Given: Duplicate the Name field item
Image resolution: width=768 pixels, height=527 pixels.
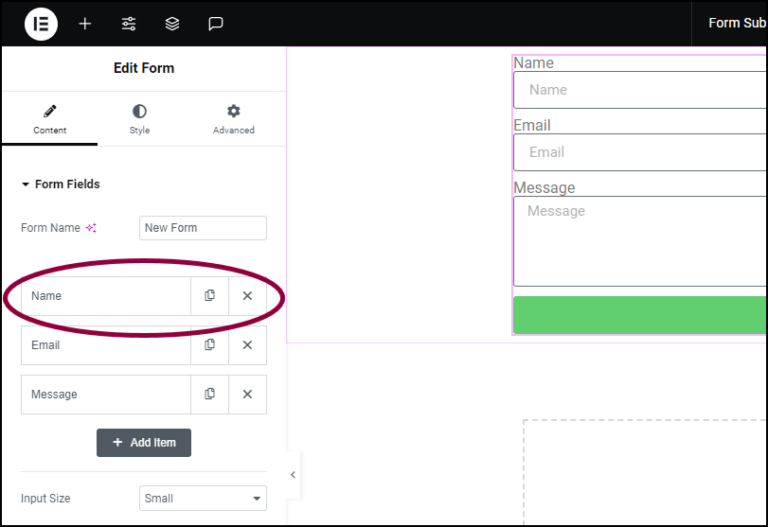Looking at the screenshot, I should [x=210, y=296].
